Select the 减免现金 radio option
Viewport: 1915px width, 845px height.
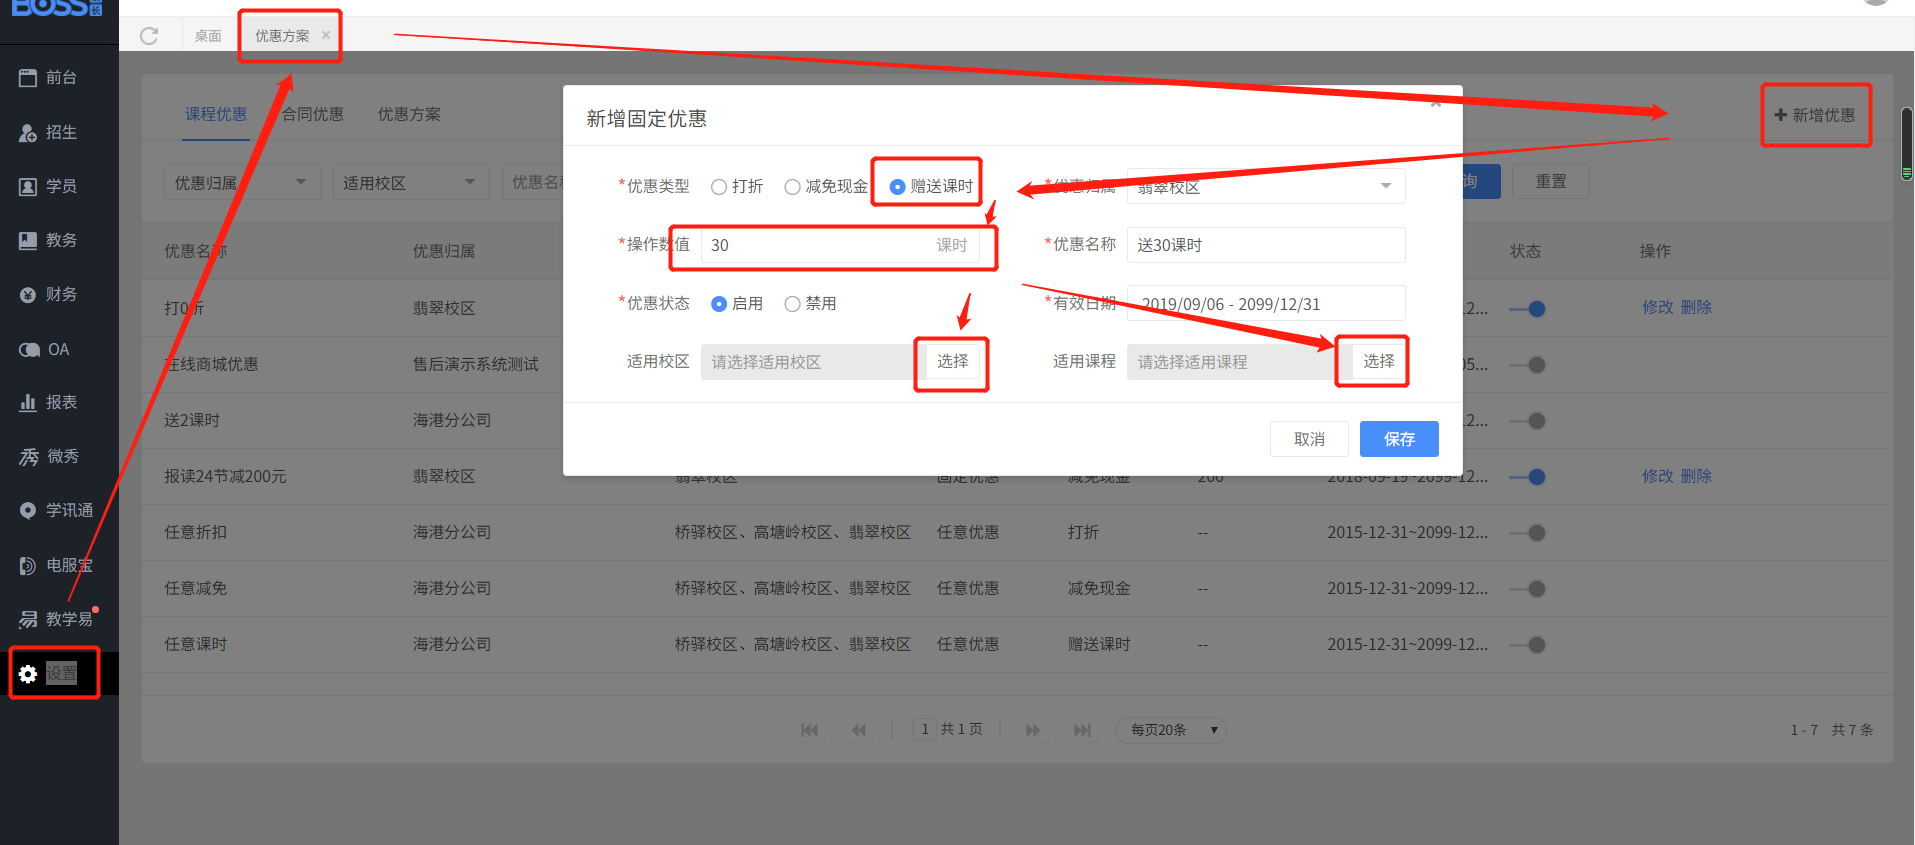[x=793, y=187]
